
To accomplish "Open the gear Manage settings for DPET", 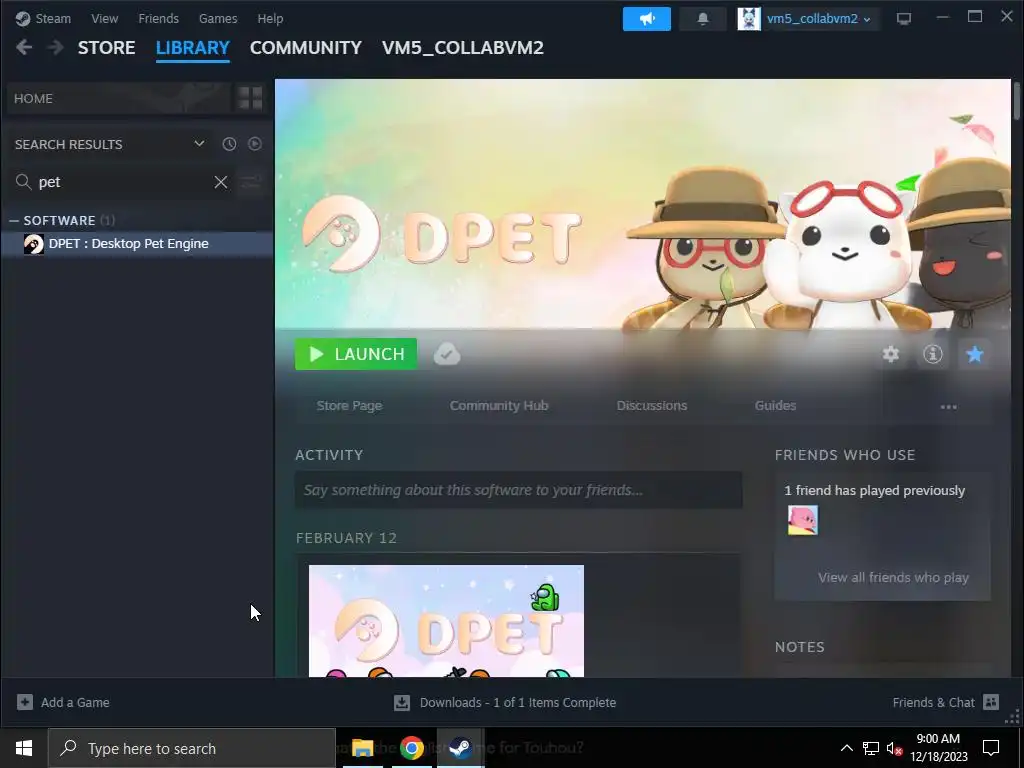I will pos(891,354).
